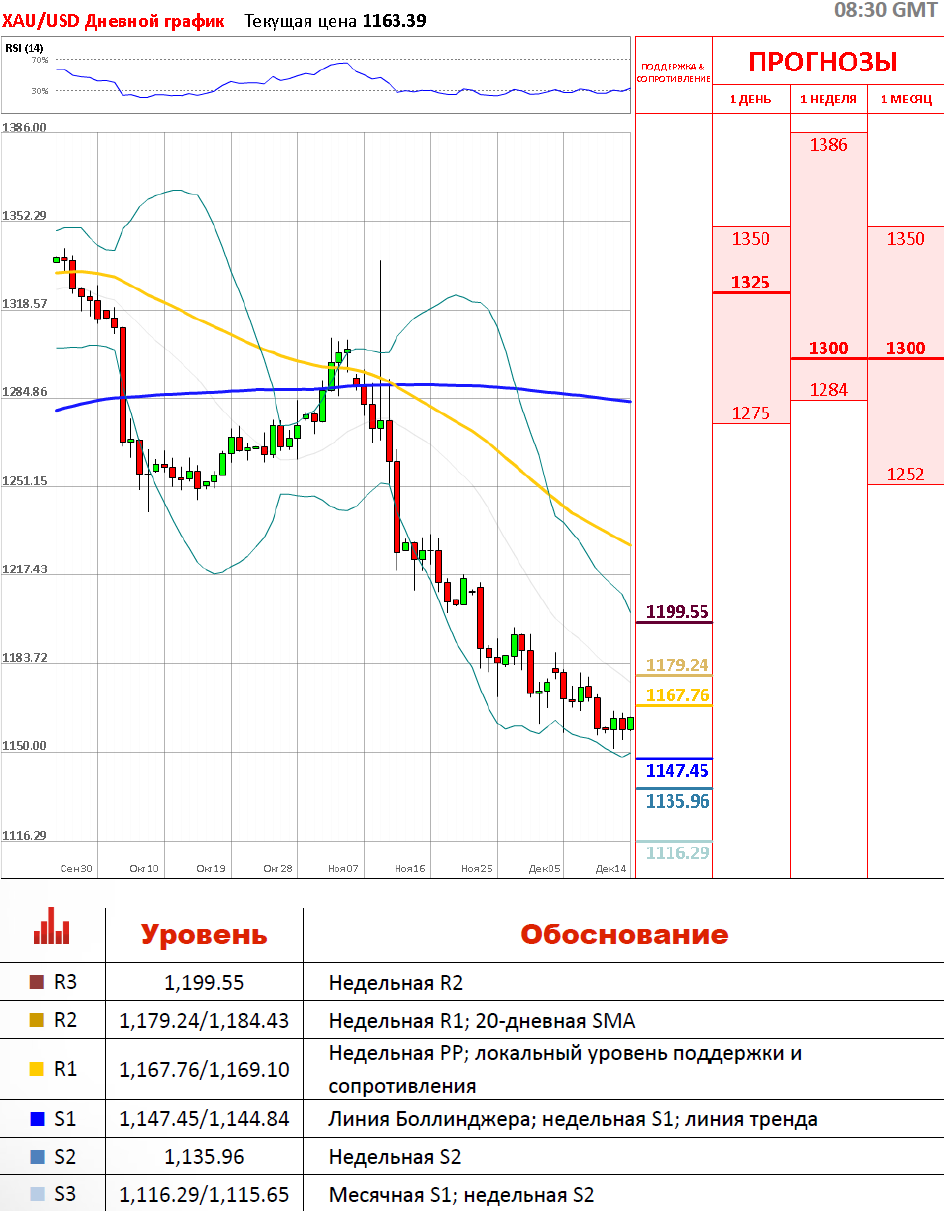This screenshot has width=944, height=1211.
Task: Click the Уровень column header
Action: (204, 935)
